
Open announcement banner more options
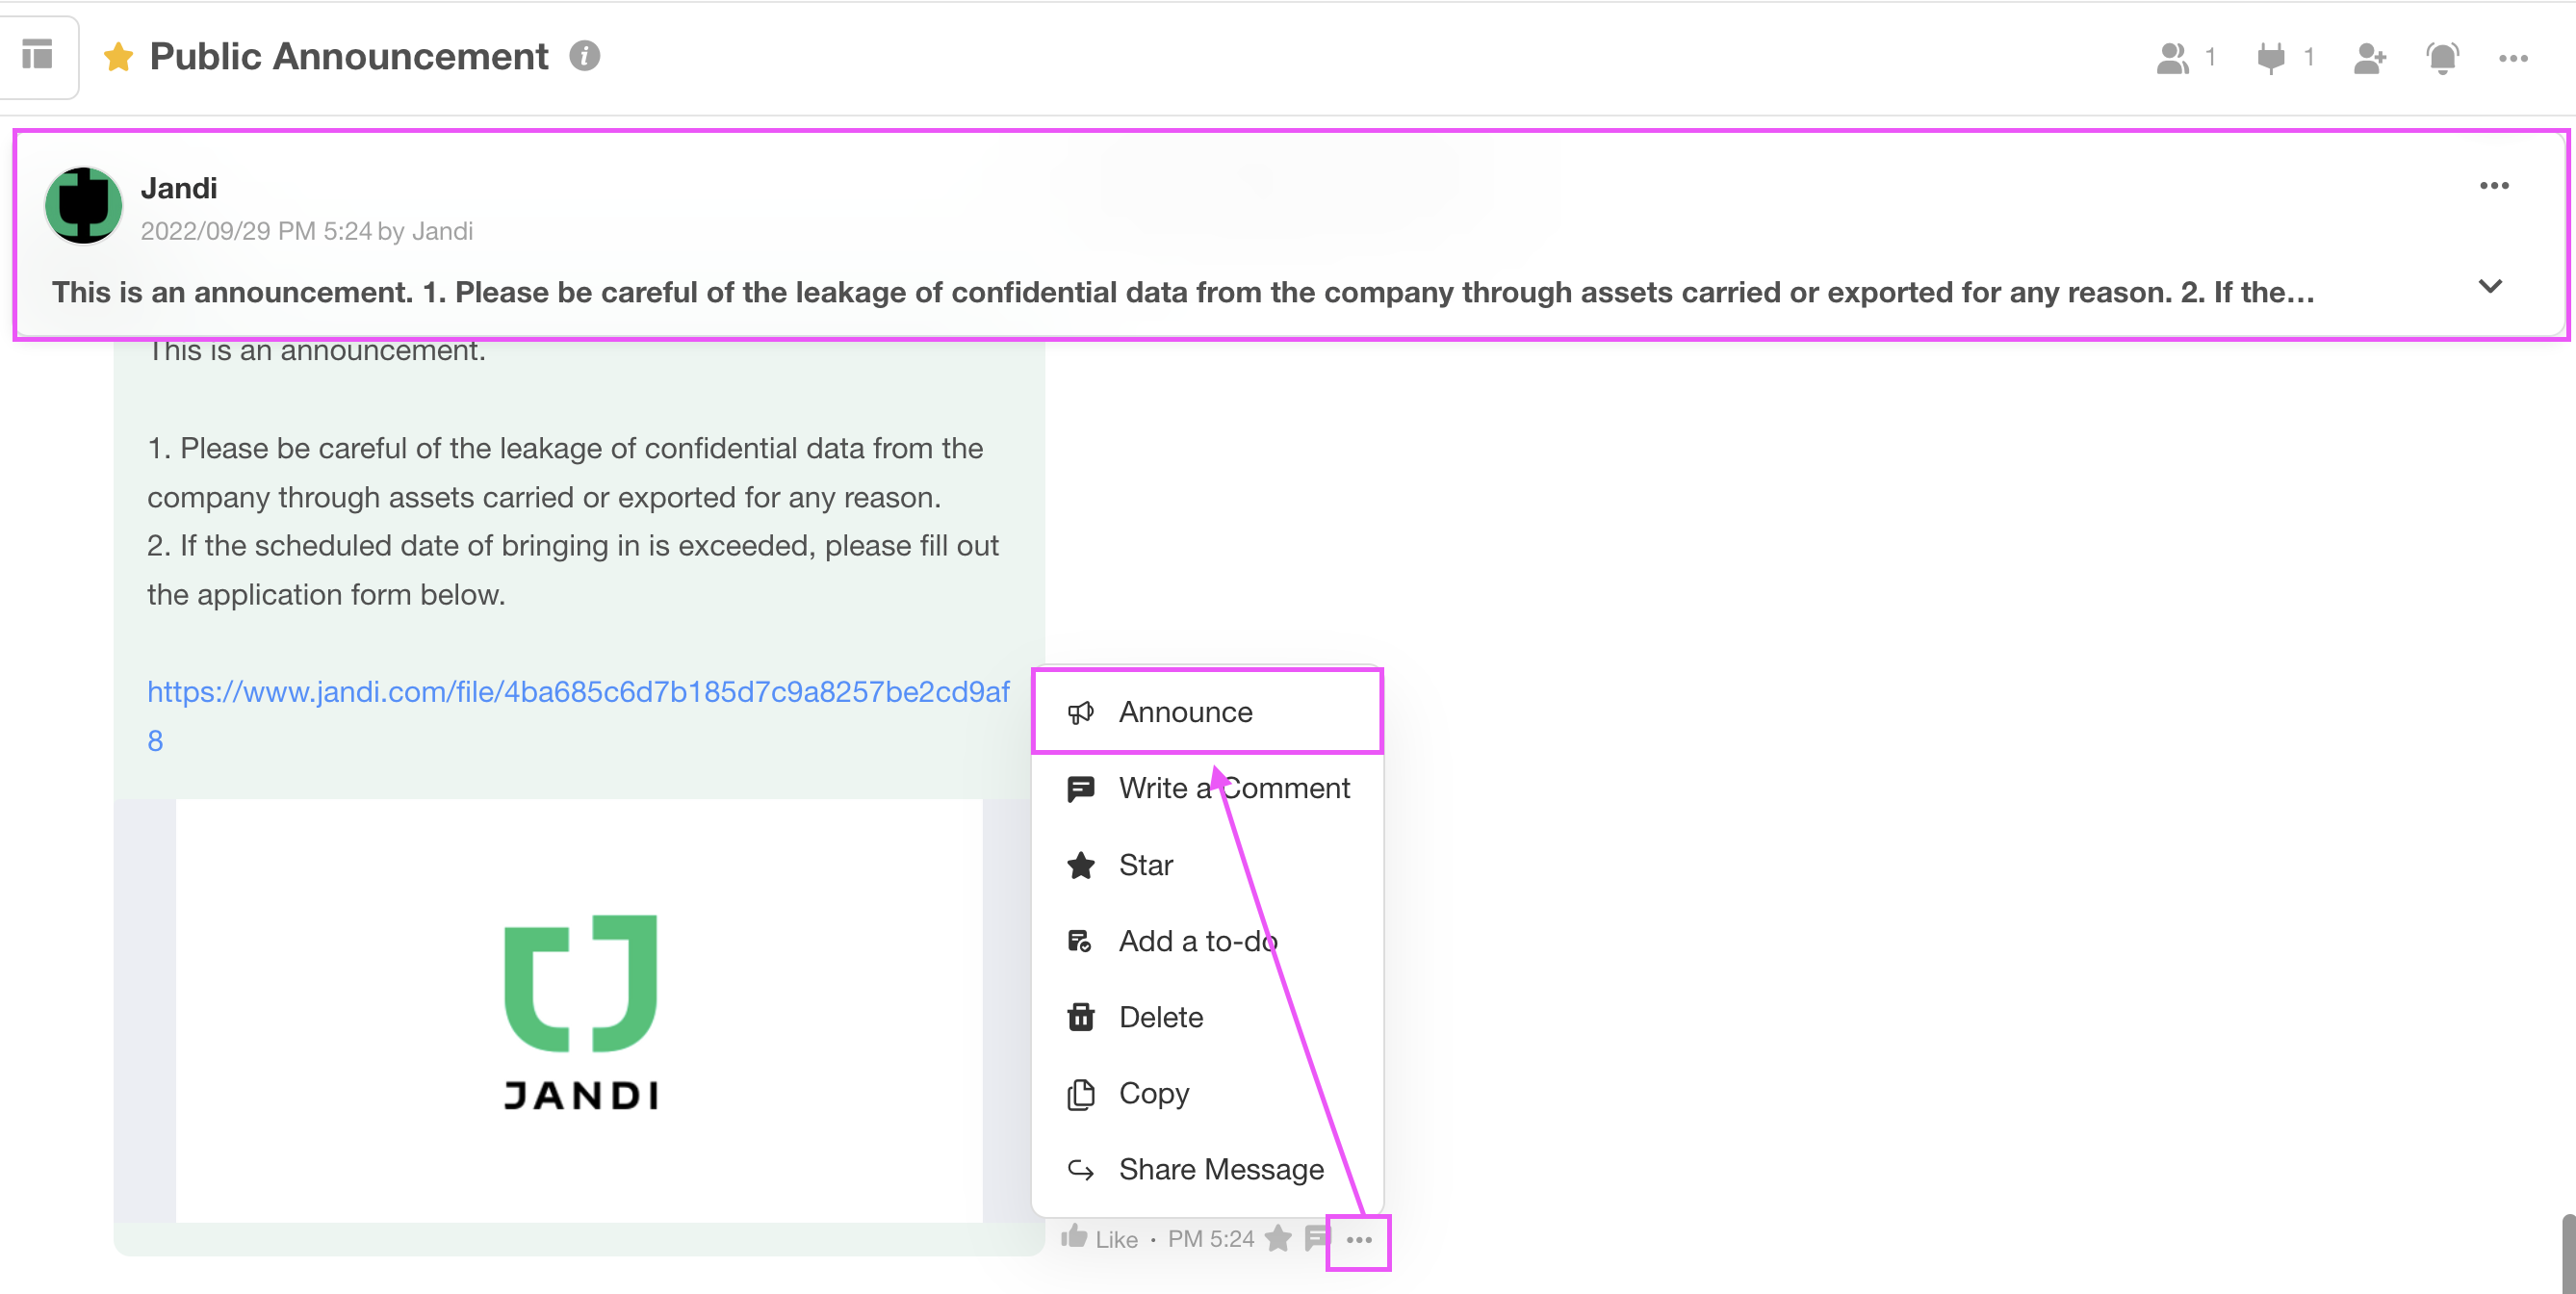point(2494,186)
